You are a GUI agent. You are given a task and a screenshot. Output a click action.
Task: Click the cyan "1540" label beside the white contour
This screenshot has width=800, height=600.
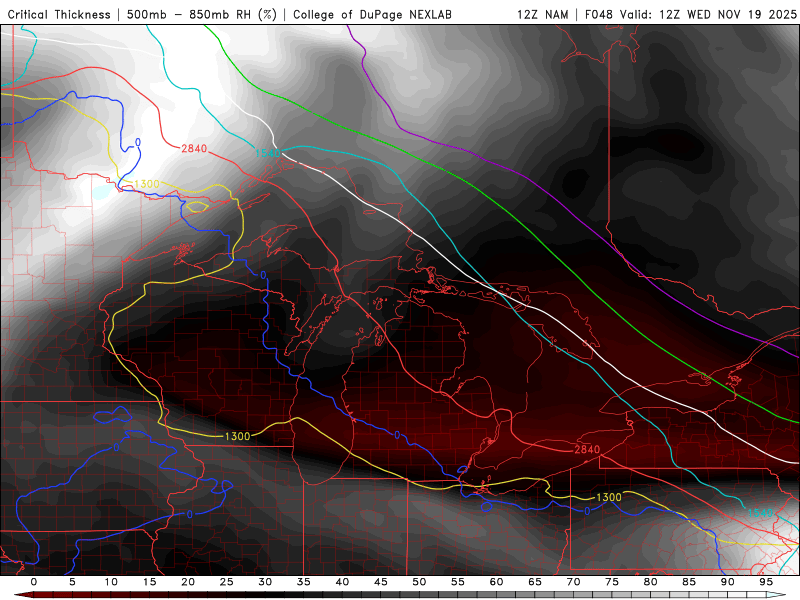coord(267,153)
